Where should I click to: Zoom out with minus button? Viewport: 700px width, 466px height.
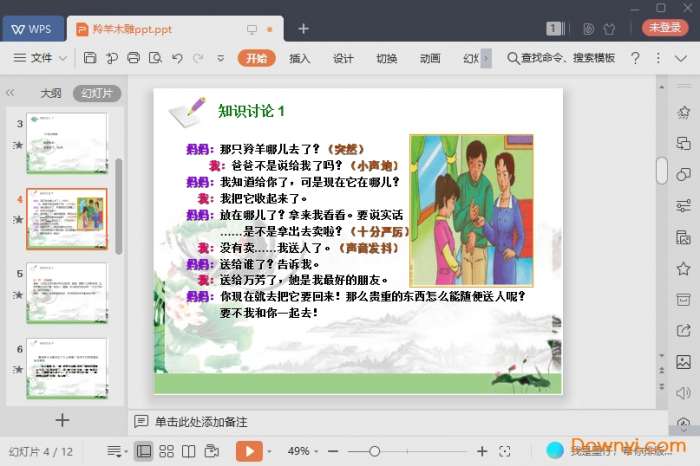[x=333, y=451]
